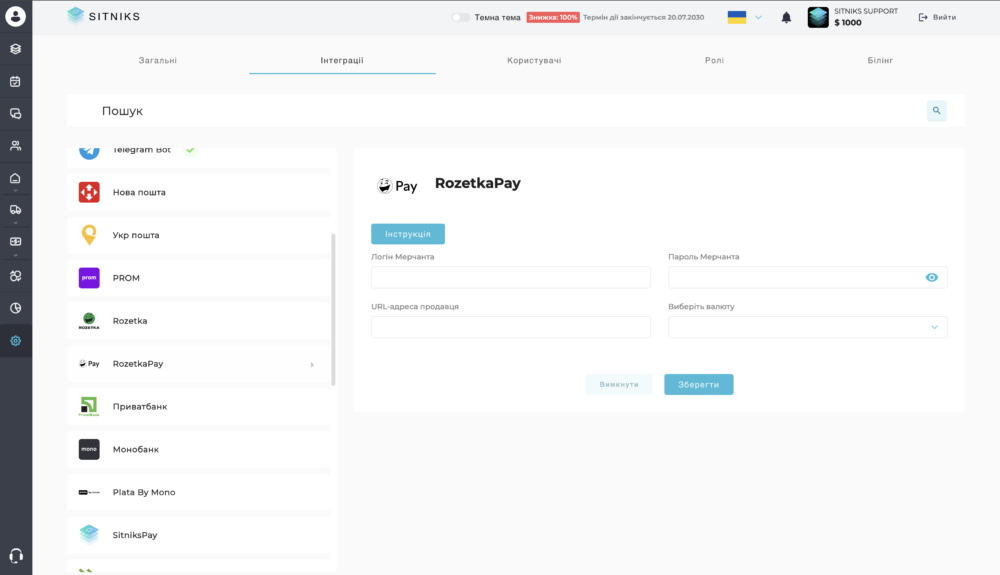Open the Виберіть валюту dropdown
This screenshot has height=575, width=1000.
coord(807,327)
